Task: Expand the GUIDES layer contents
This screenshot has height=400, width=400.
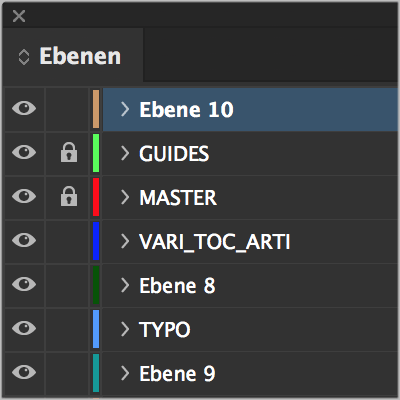Action: pos(125,153)
